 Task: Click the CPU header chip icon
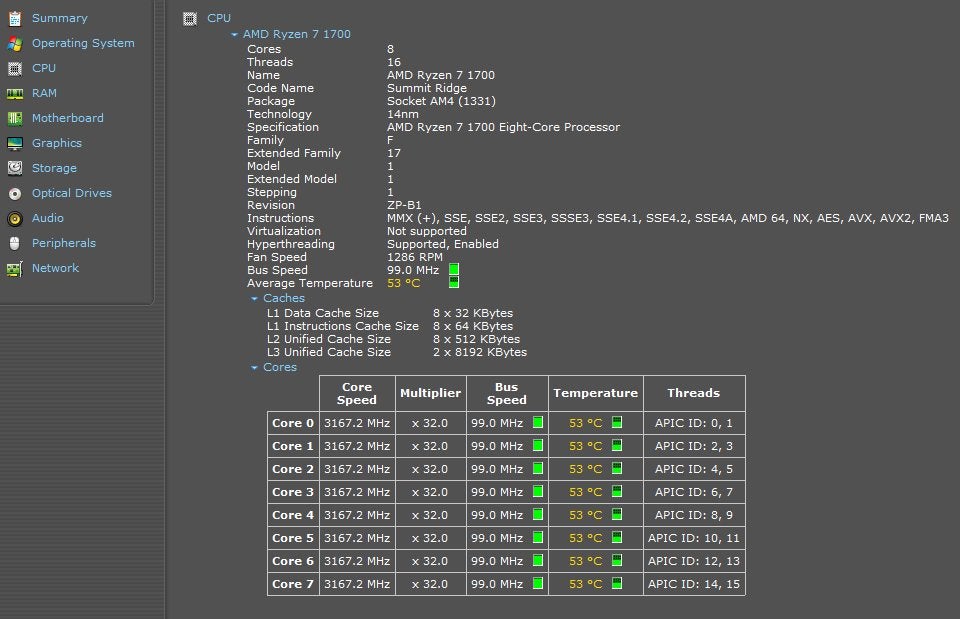pos(190,19)
